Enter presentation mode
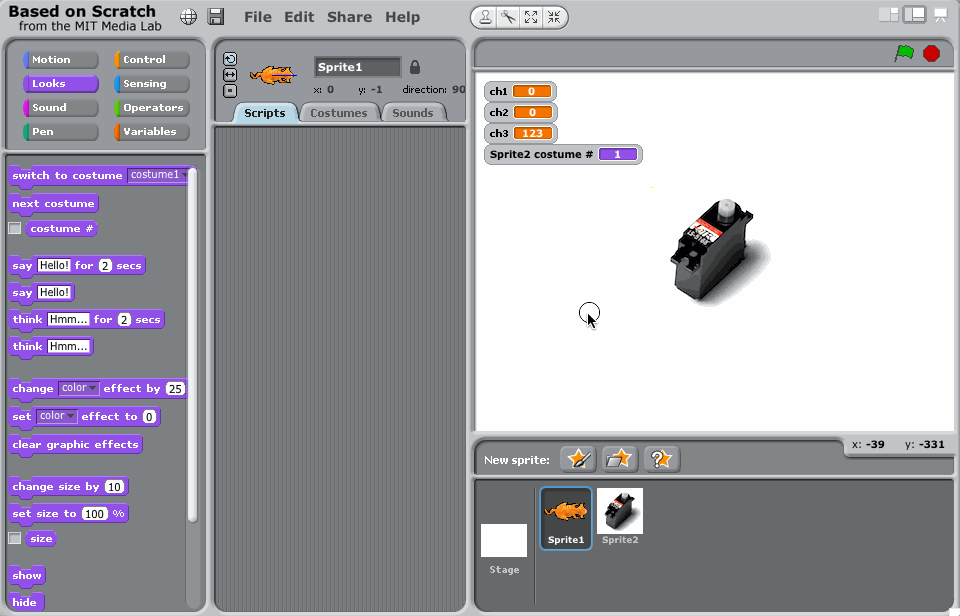This screenshot has width=960, height=616. (x=940, y=15)
